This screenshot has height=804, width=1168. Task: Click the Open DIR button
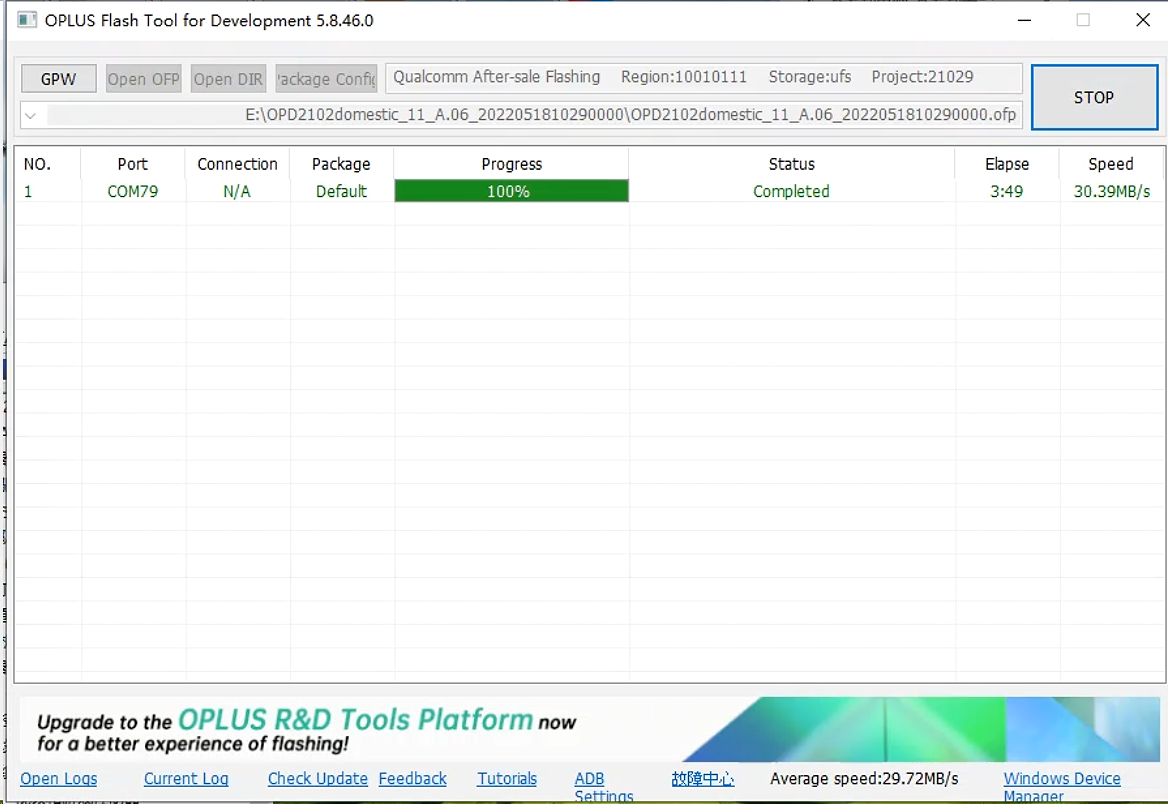pos(228,79)
